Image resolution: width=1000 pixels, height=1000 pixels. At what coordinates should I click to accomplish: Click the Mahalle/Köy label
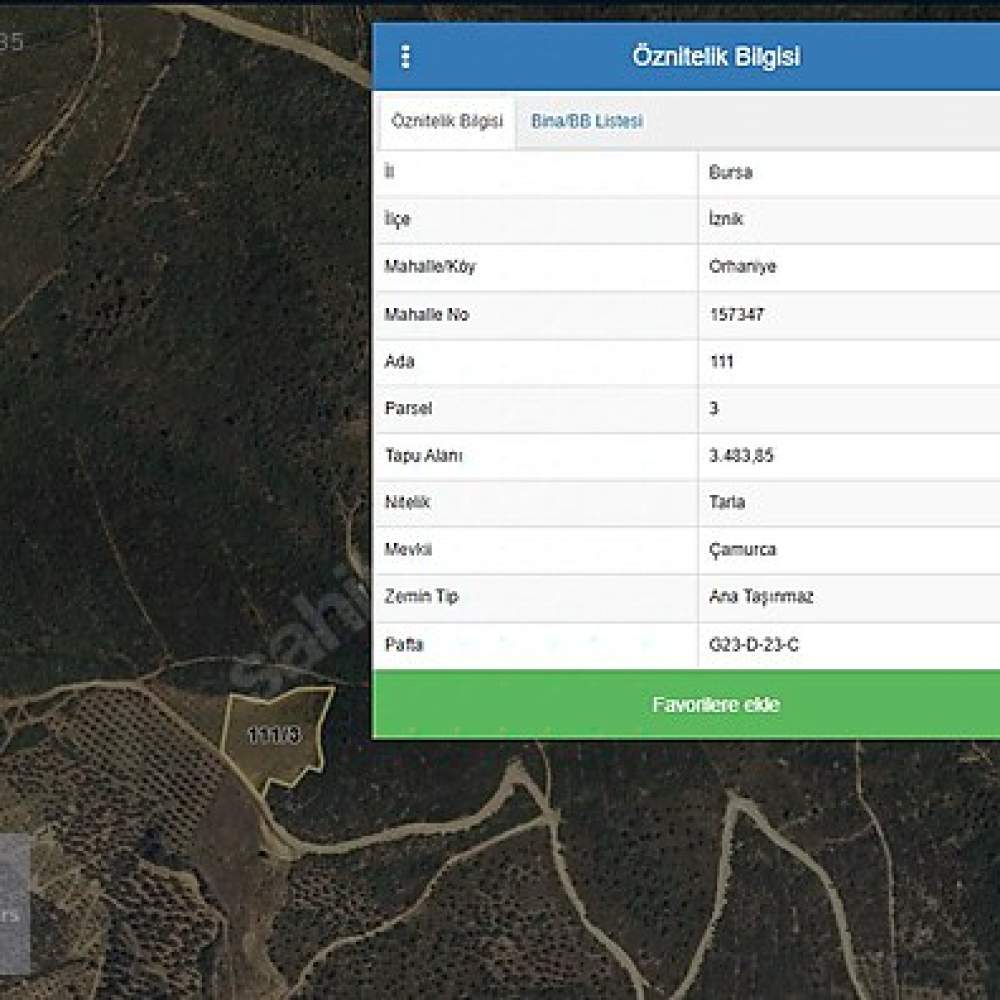[x=430, y=267]
